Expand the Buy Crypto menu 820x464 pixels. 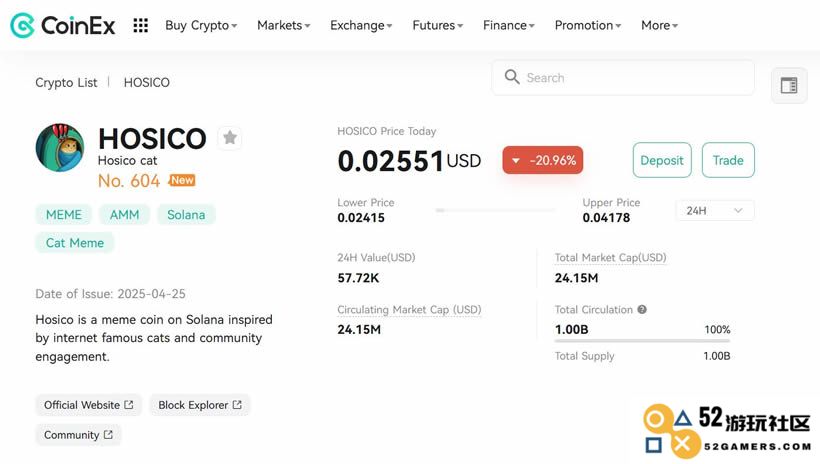(201, 25)
